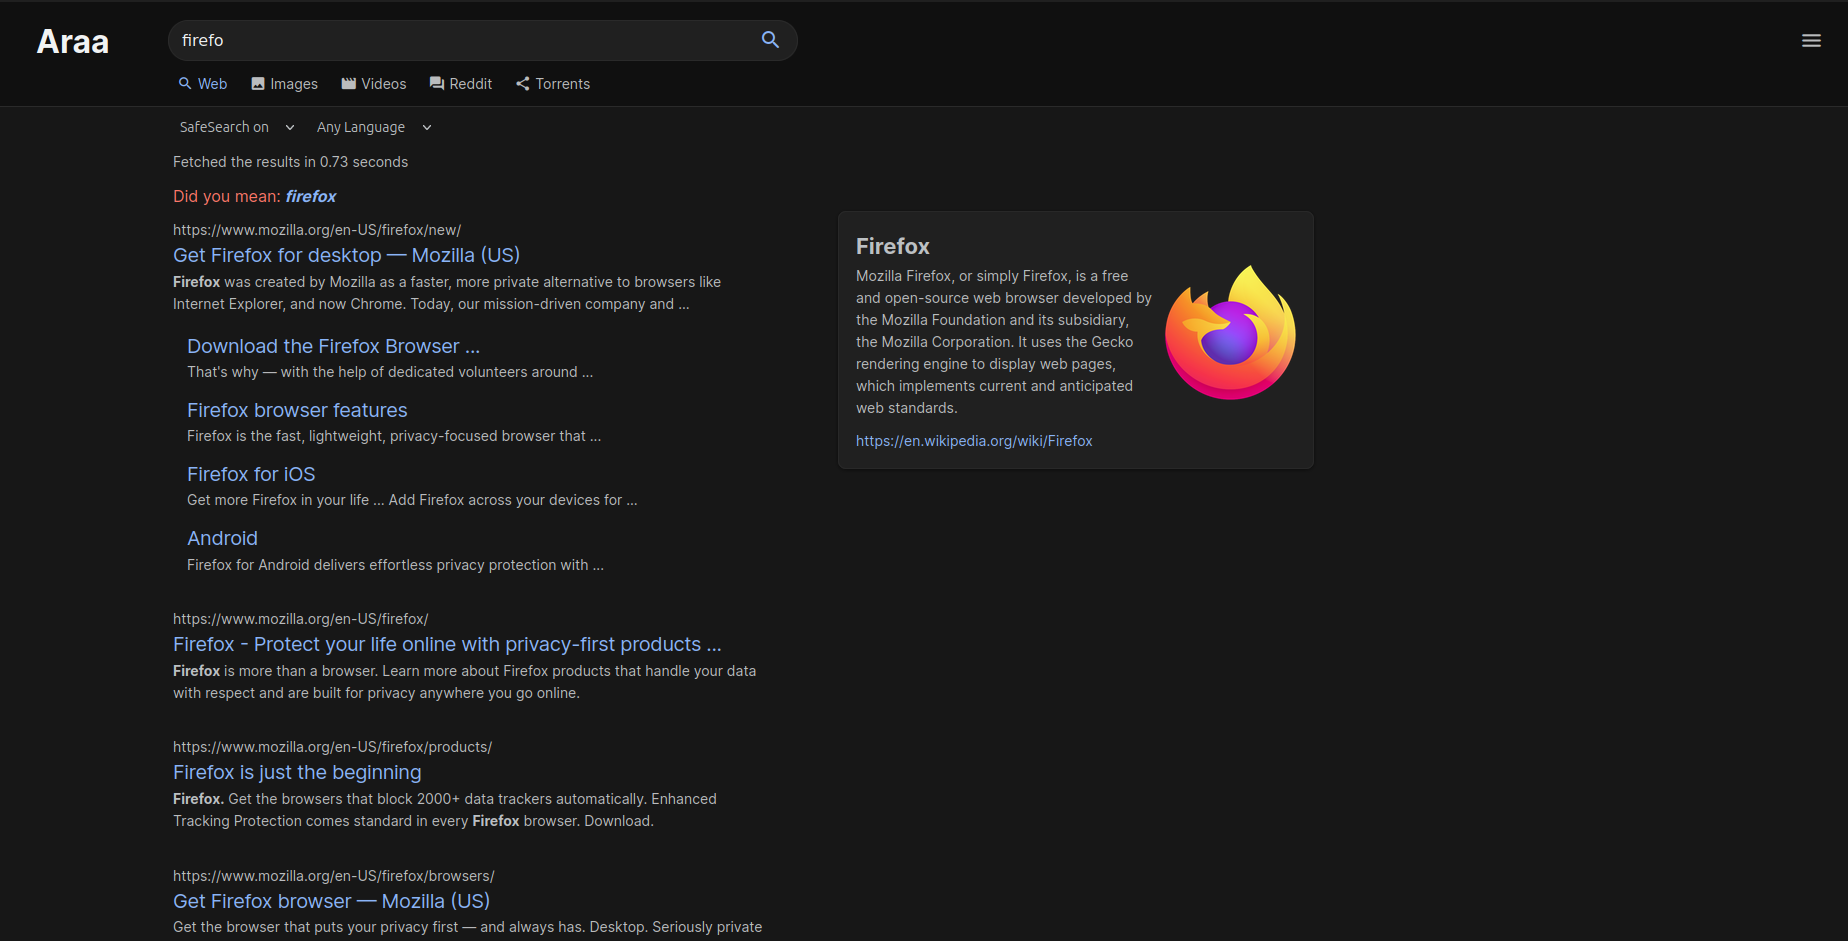Click the snippet That's why — with the help
This screenshot has width=1848, height=941.
(390, 372)
